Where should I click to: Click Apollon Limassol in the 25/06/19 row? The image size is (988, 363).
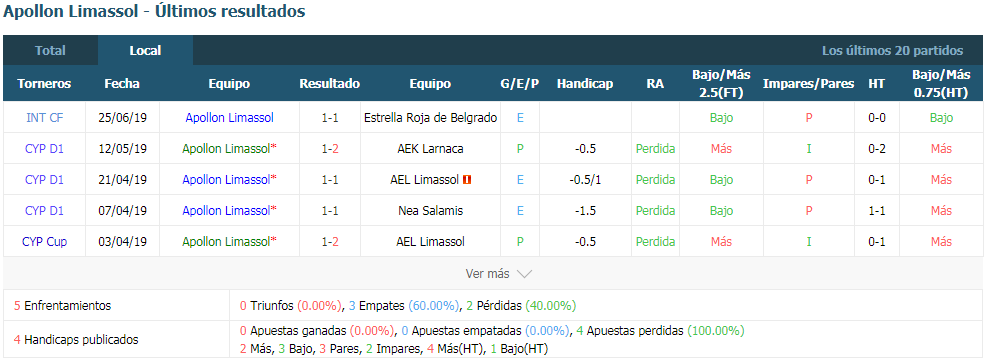click(229, 117)
